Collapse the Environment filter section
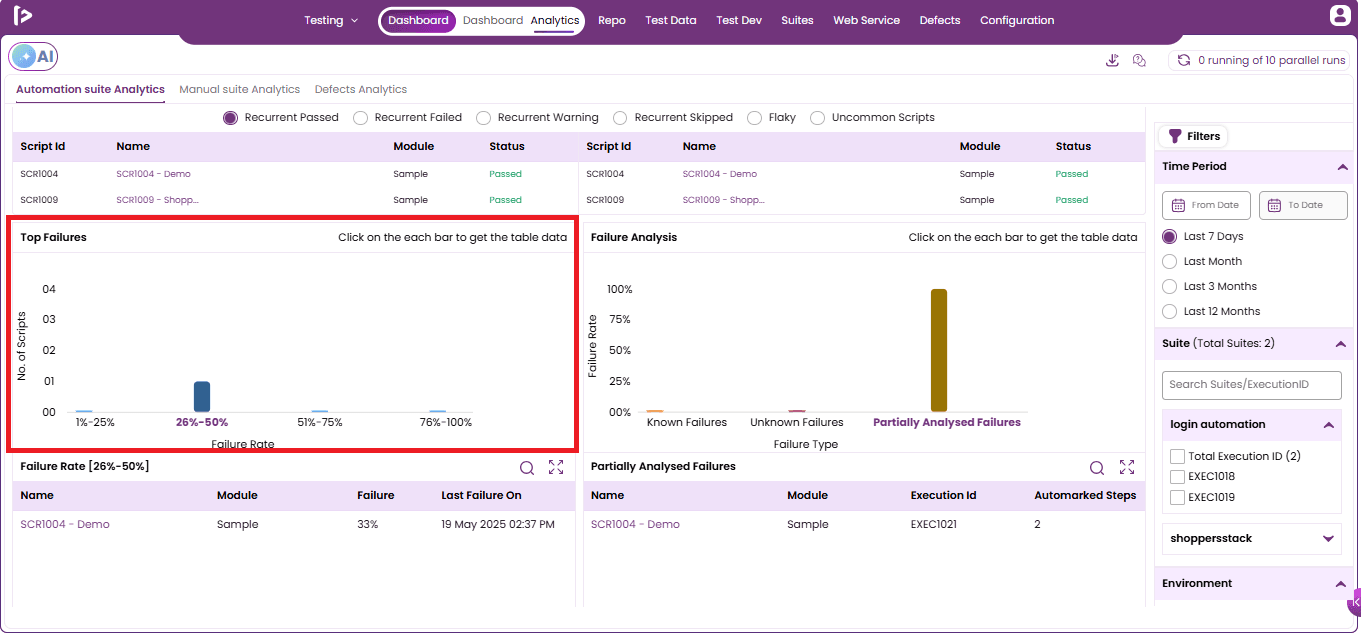This screenshot has height=635, width=1361. click(1342, 584)
